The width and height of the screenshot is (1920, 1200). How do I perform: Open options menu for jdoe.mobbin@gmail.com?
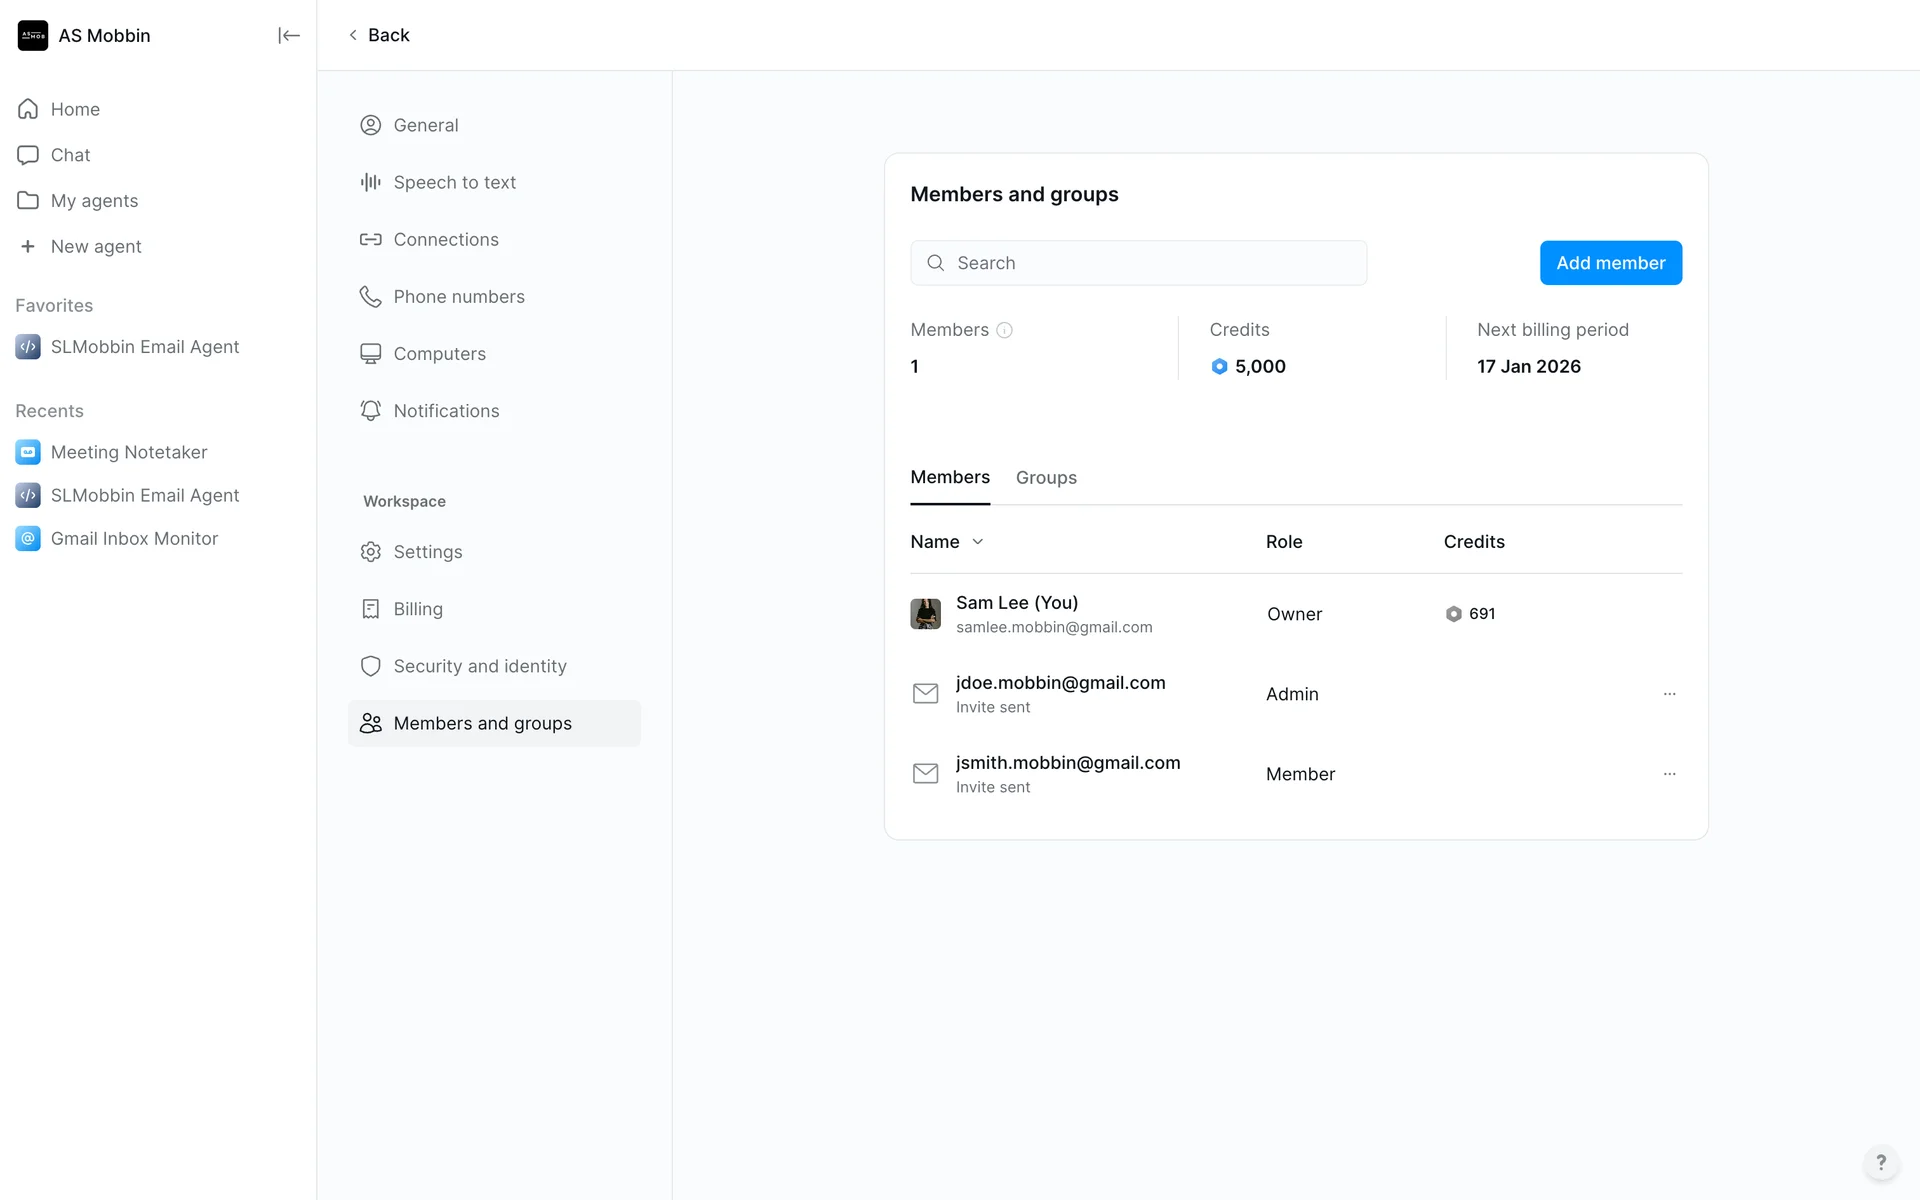[x=1669, y=694]
